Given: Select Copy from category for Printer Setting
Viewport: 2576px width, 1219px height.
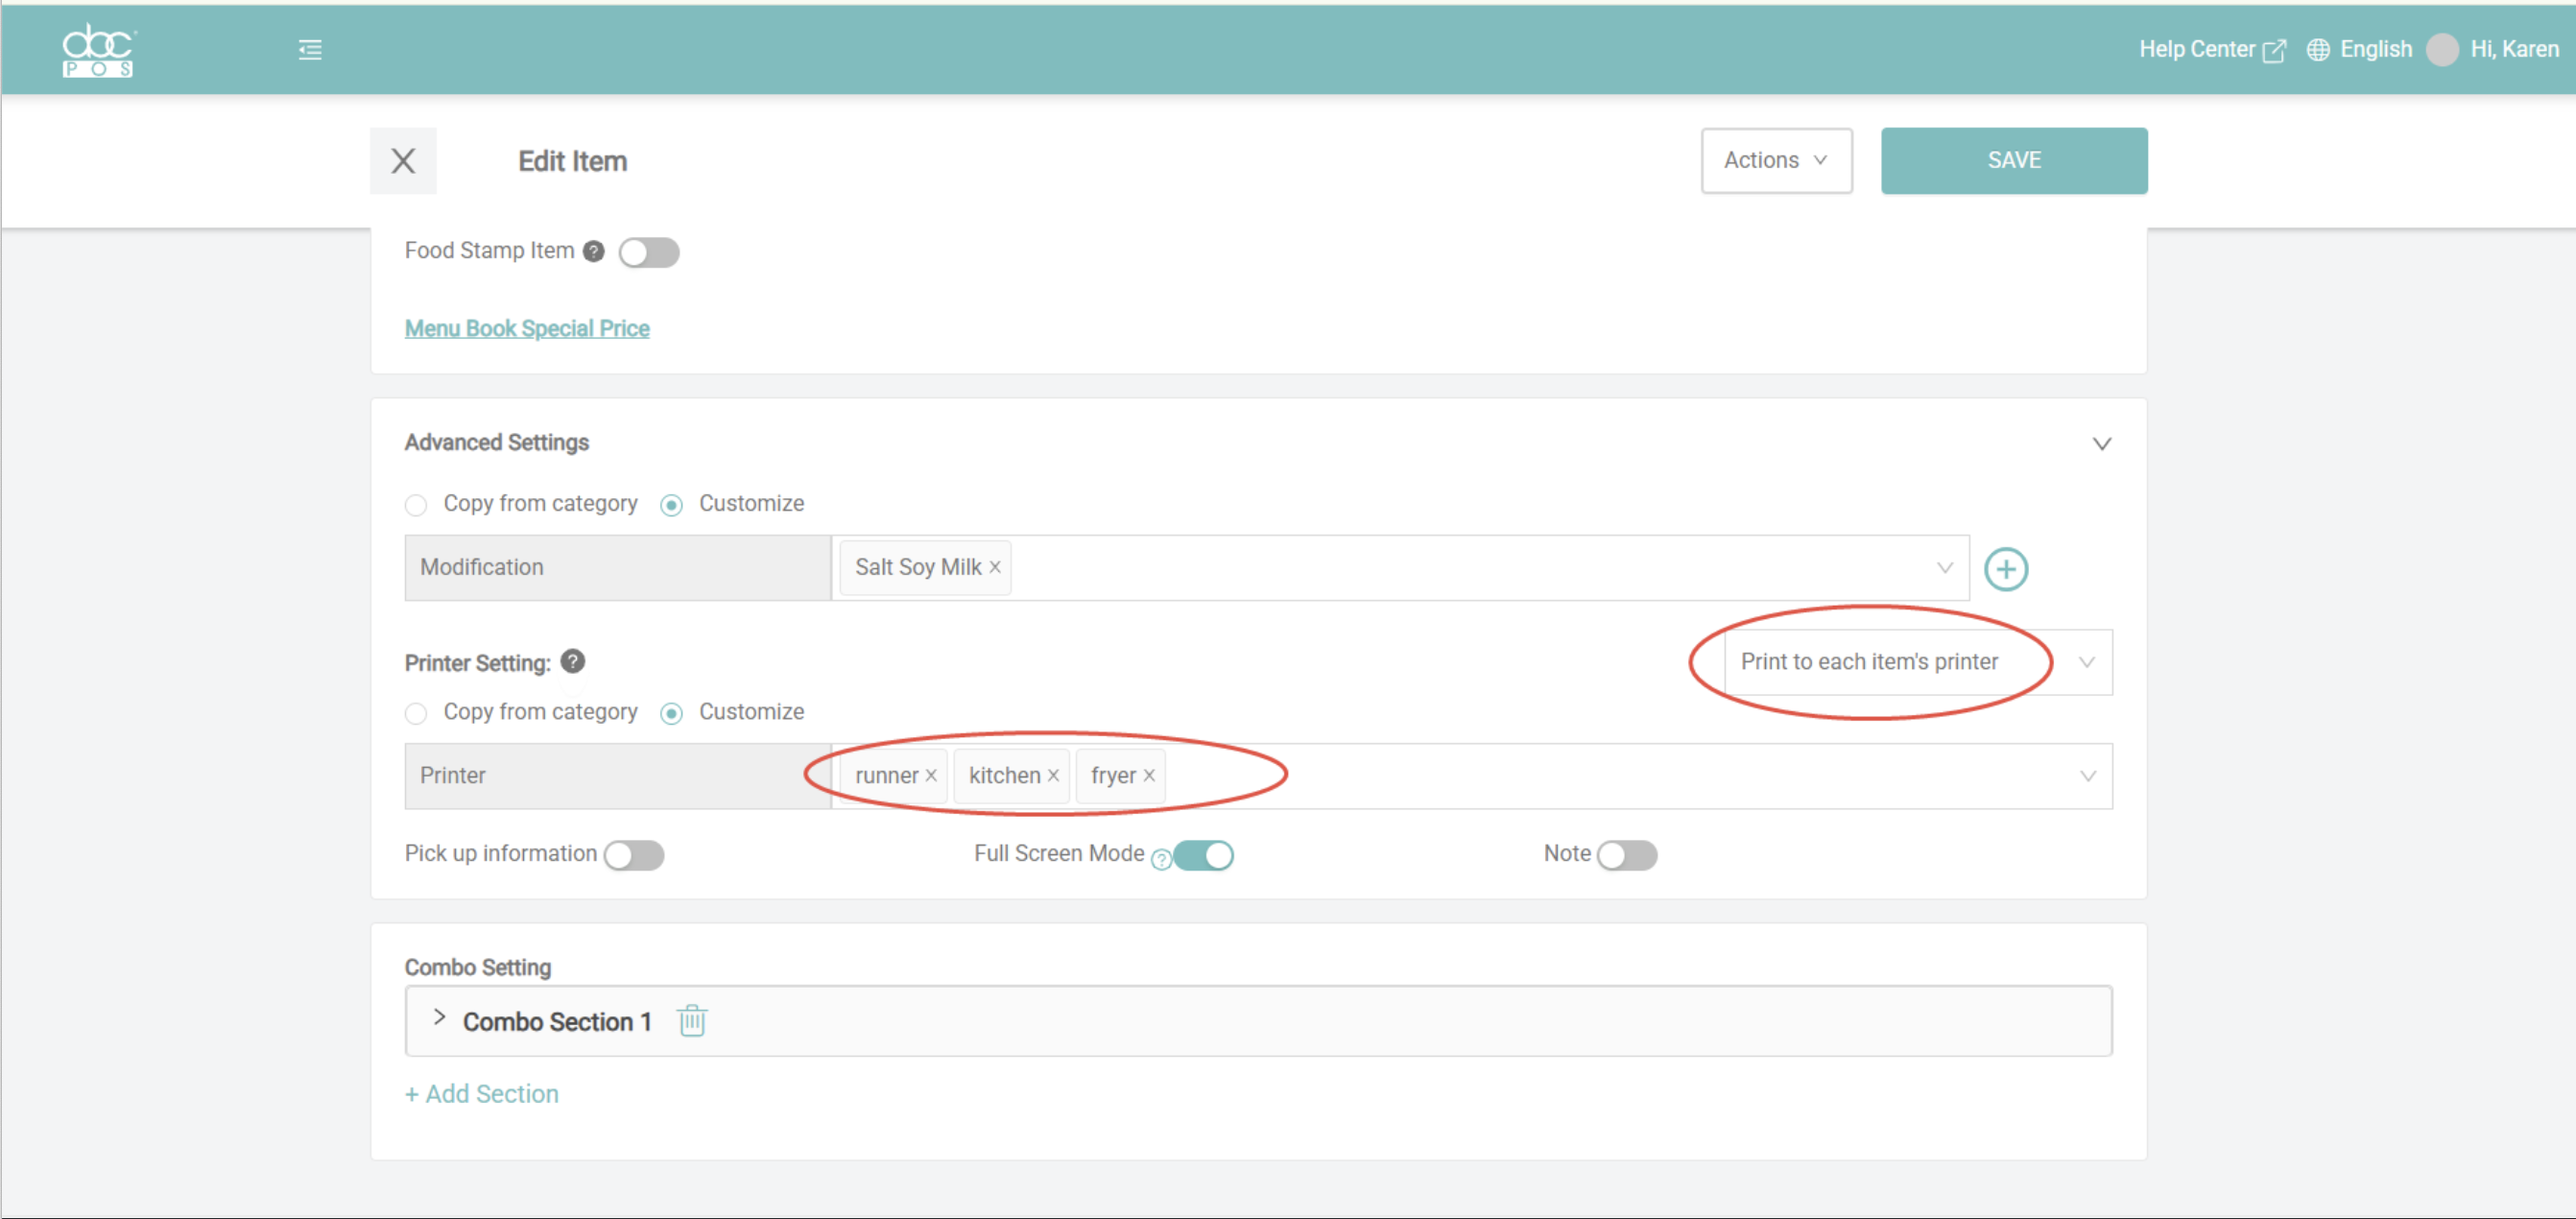Looking at the screenshot, I should click(416, 713).
